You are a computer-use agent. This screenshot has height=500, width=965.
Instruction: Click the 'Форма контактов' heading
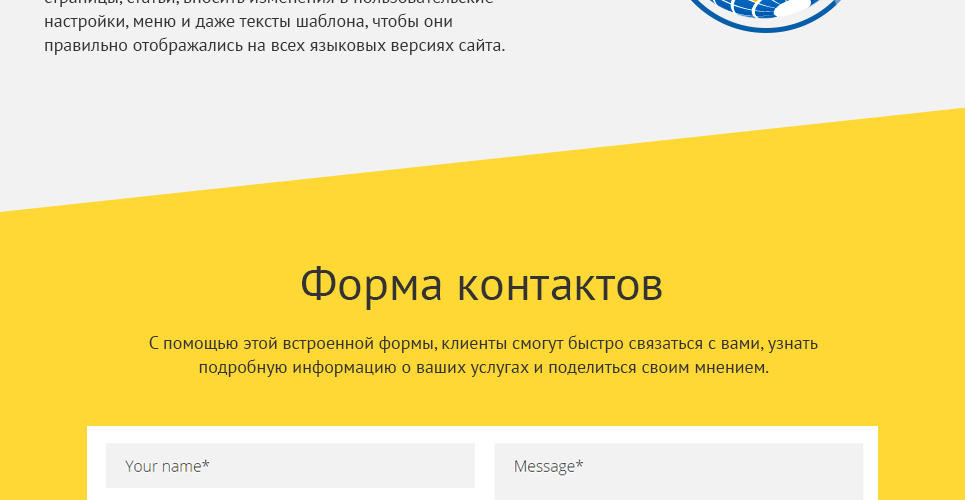coord(482,284)
